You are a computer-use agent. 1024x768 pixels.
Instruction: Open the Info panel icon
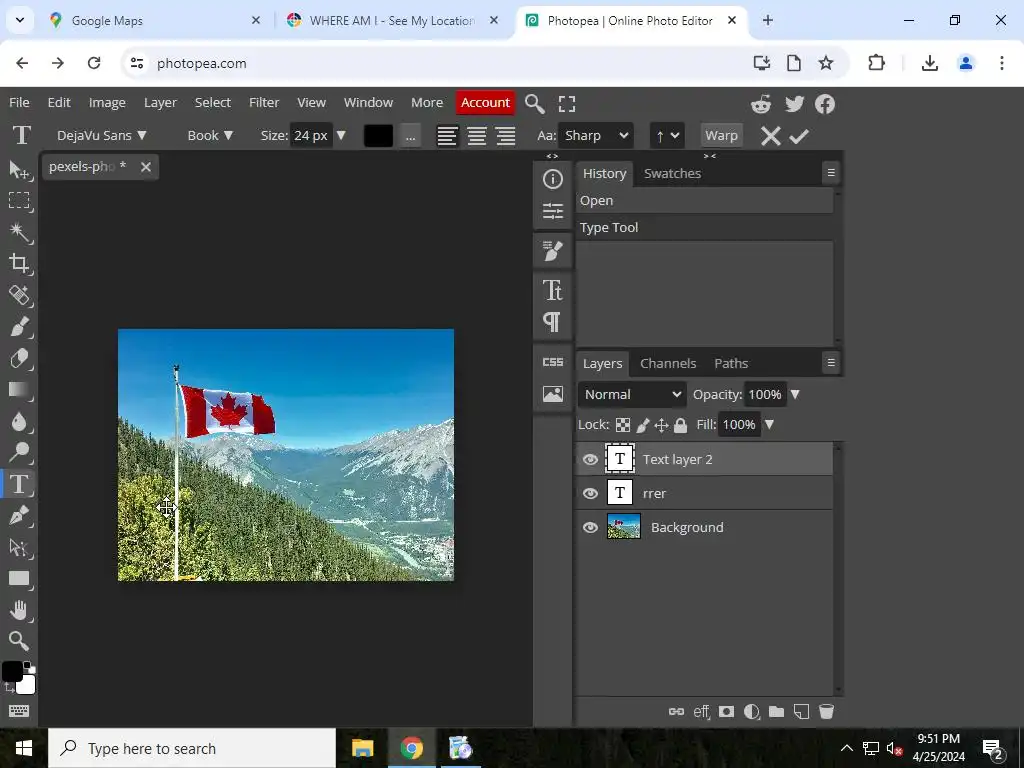point(552,179)
